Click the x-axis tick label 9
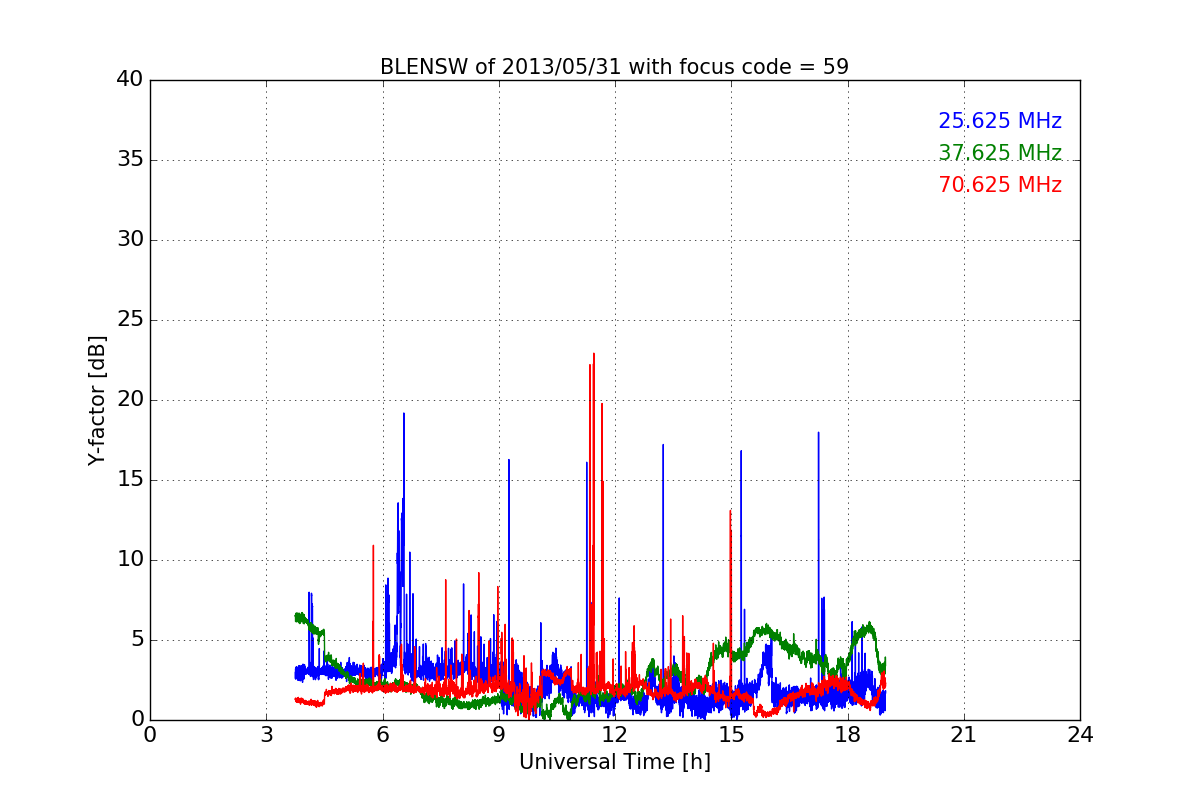1200x800 pixels. click(498, 735)
